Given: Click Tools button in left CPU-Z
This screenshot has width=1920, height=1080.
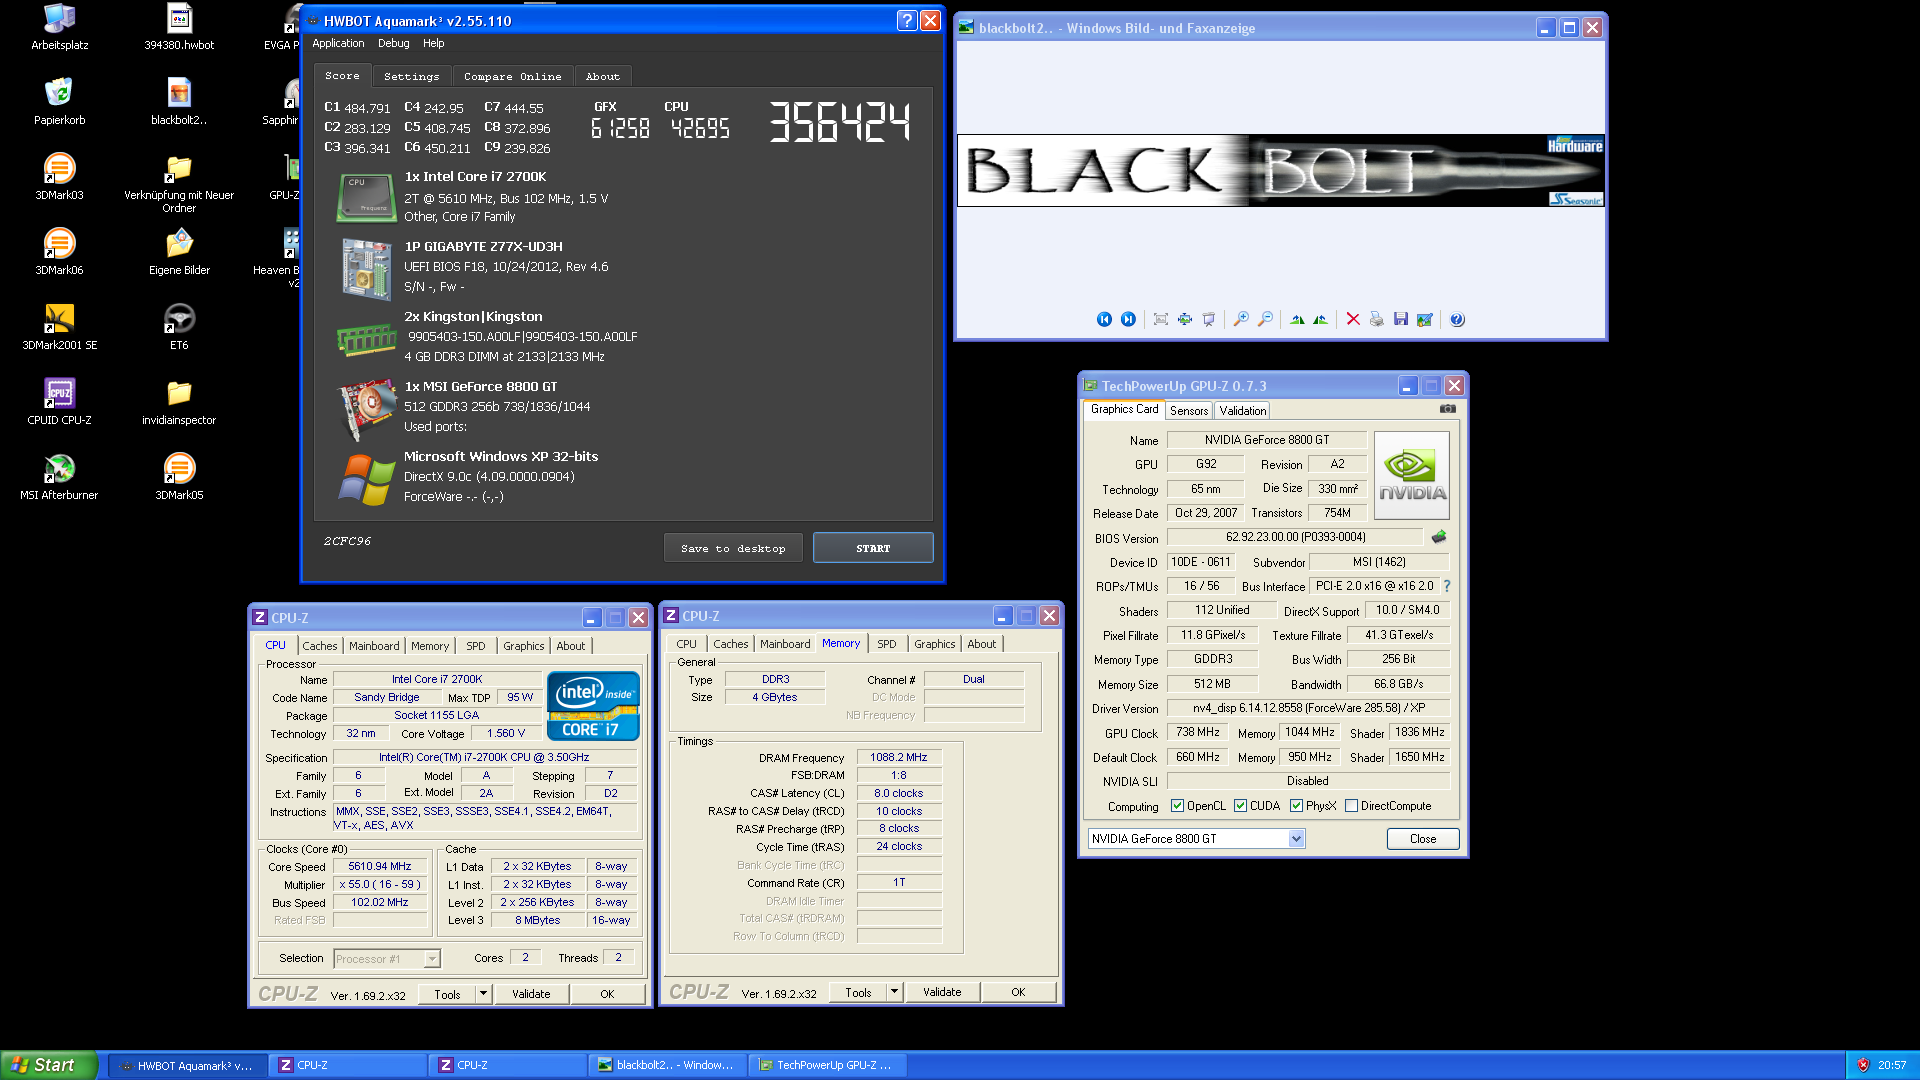Looking at the screenshot, I should pos(447,994).
